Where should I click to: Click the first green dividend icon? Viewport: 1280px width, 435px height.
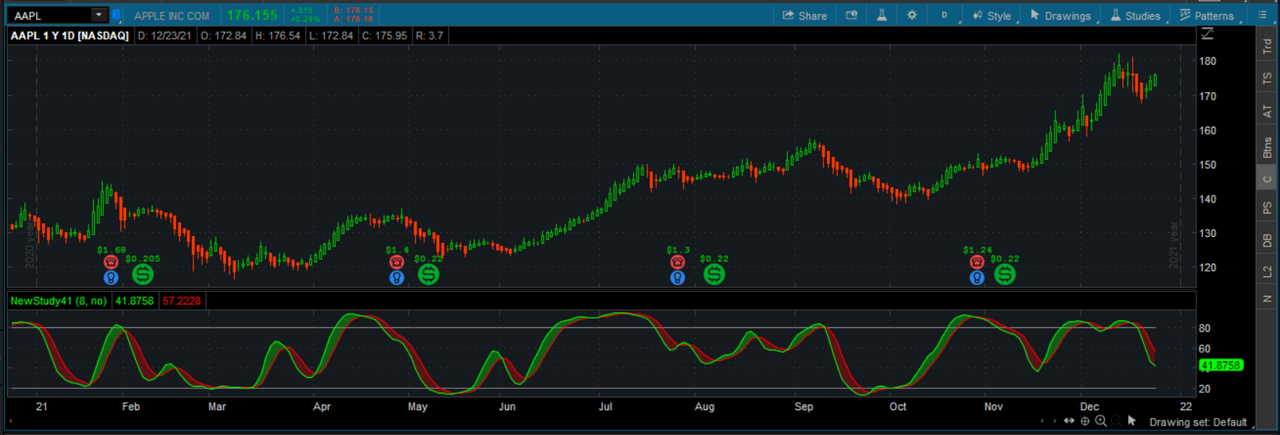pos(143,273)
